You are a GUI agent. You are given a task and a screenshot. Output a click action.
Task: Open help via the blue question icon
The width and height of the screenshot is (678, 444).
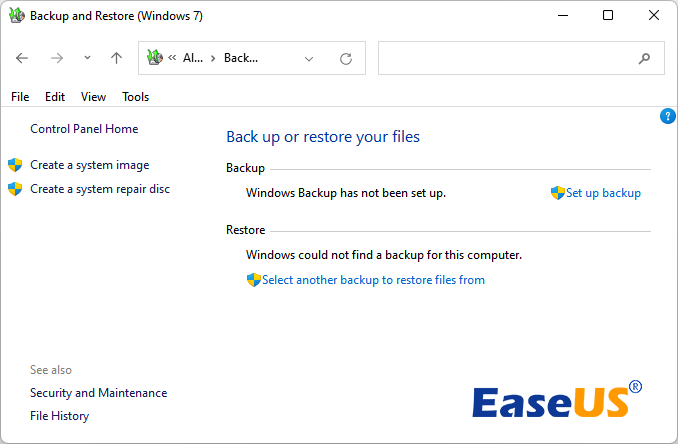click(668, 116)
